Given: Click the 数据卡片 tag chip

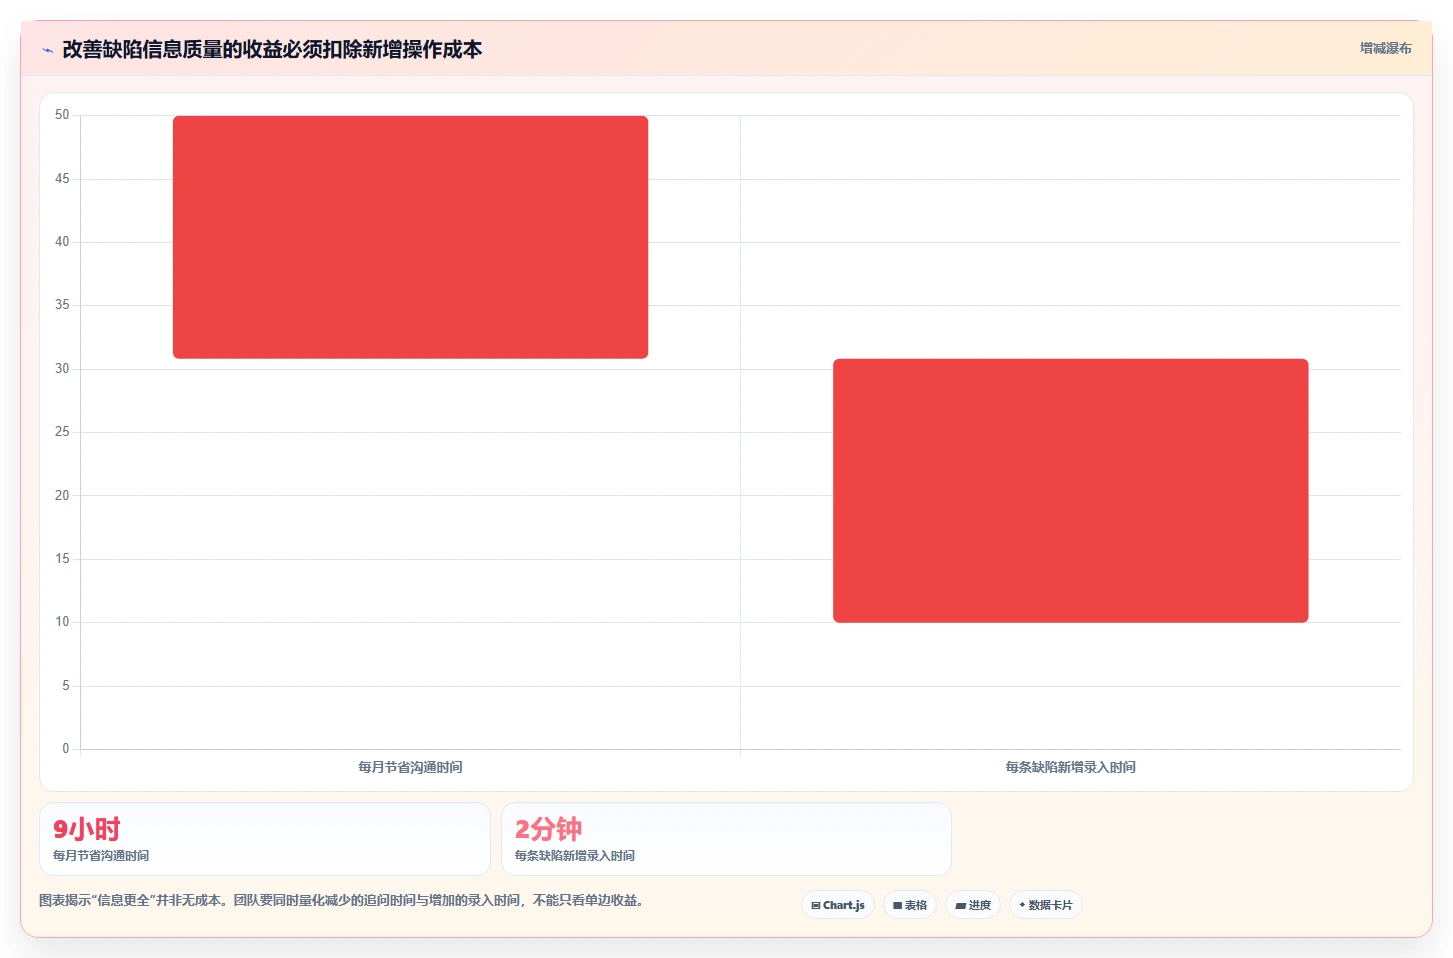Looking at the screenshot, I should [x=1046, y=905].
